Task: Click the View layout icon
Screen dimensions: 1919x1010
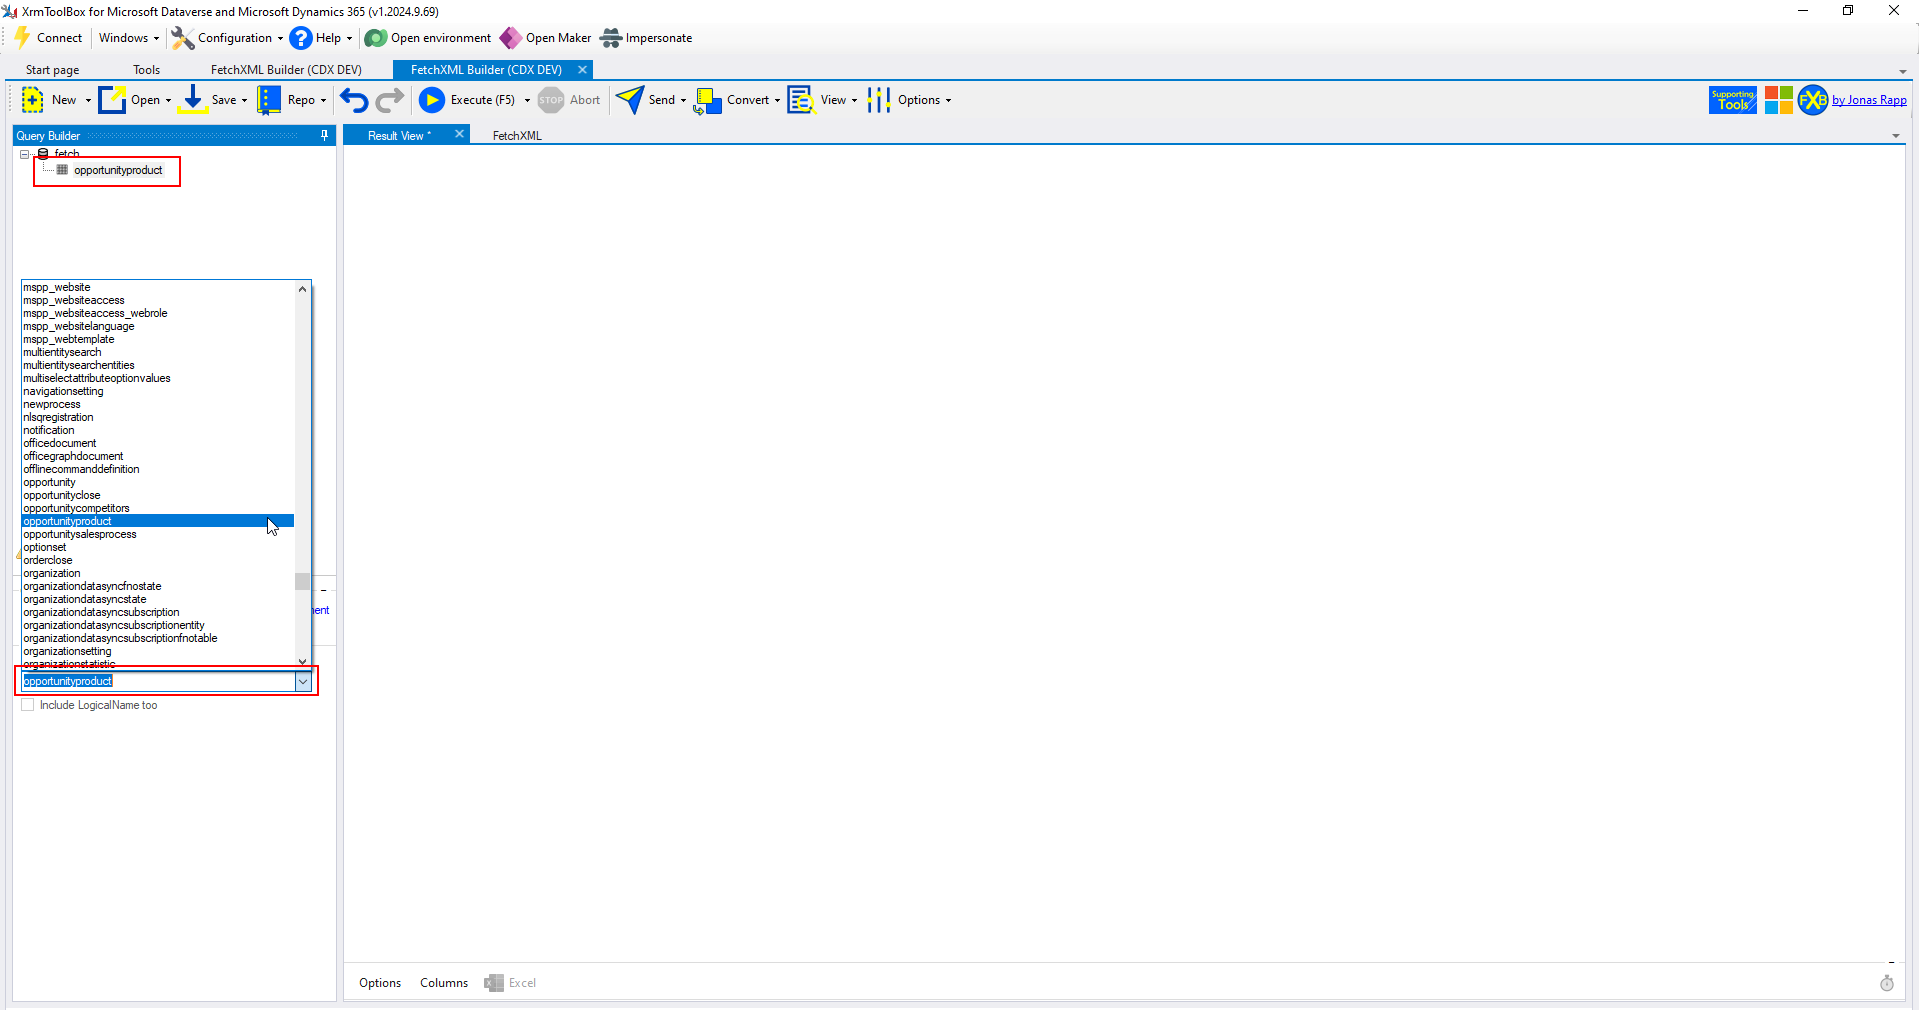Action: 801,100
